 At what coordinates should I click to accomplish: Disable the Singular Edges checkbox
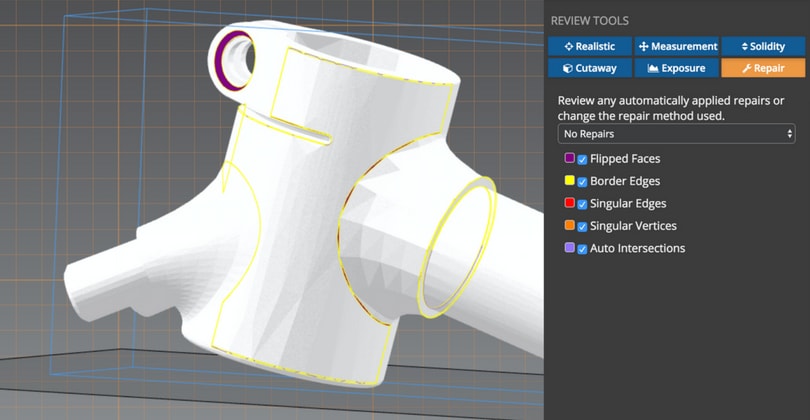pos(582,204)
